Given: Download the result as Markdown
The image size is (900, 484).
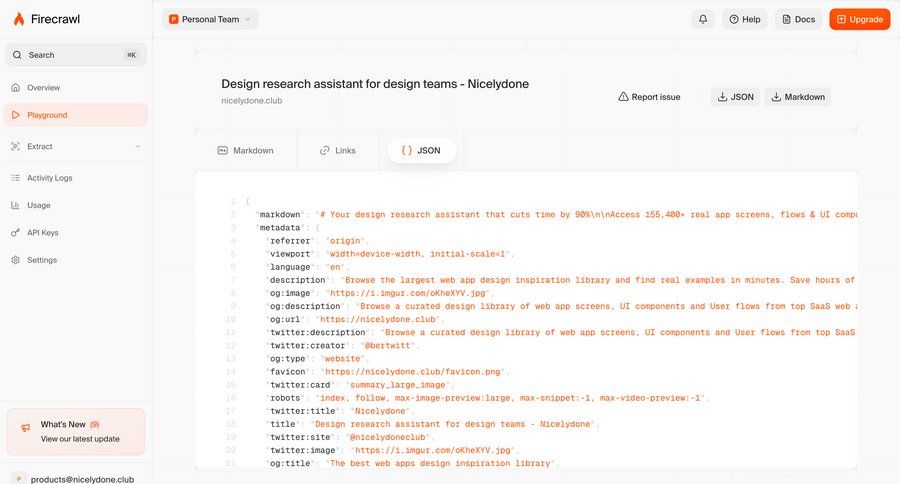Looking at the screenshot, I should [x=797, y=97].
